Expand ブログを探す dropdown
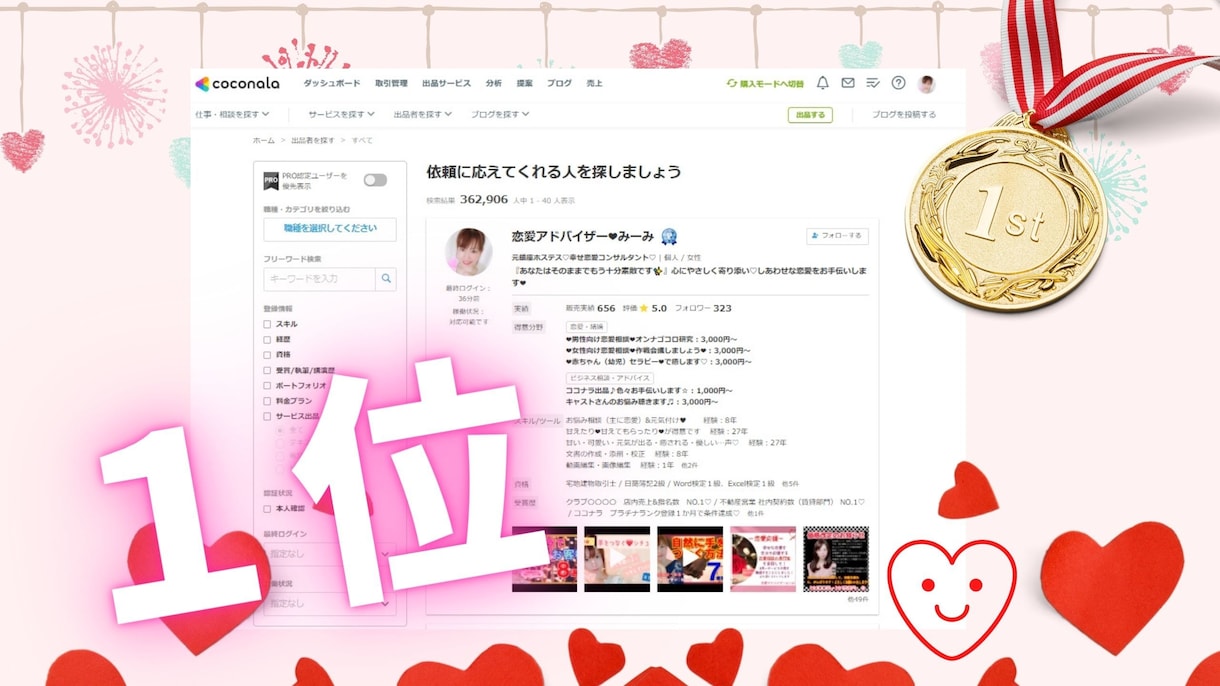This screenshot has height=686, width=1220. (500, 114)
